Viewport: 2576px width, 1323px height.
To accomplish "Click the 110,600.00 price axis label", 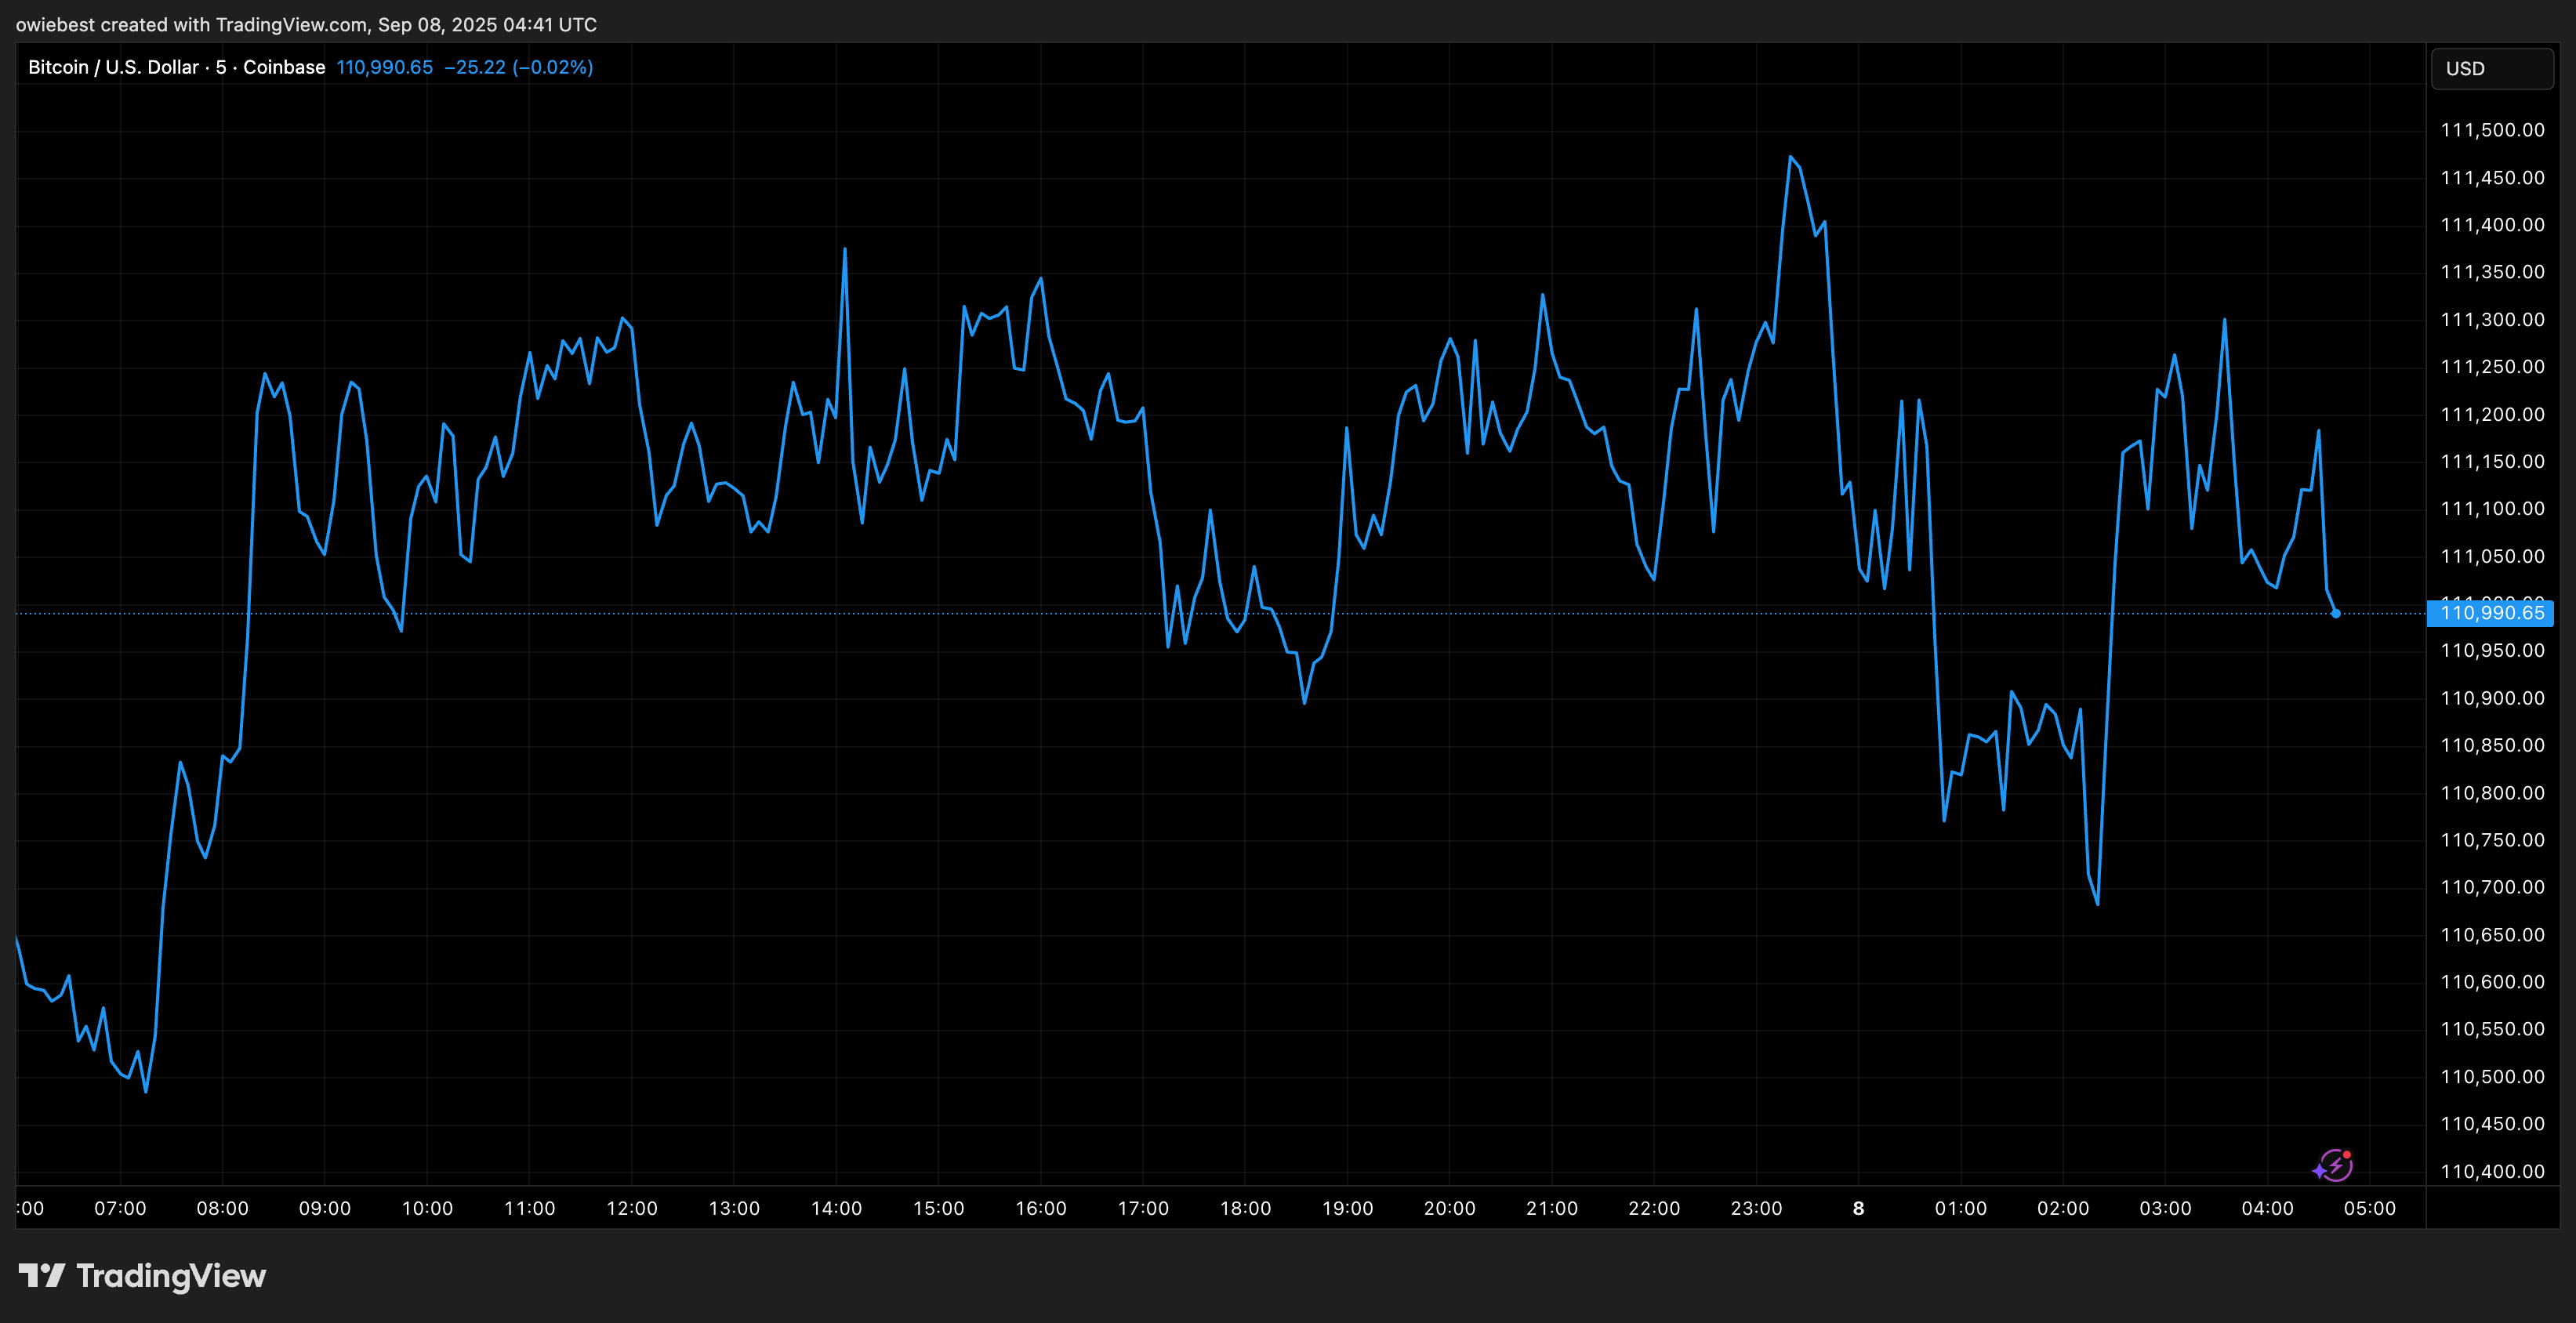I will pos(2492,982).
